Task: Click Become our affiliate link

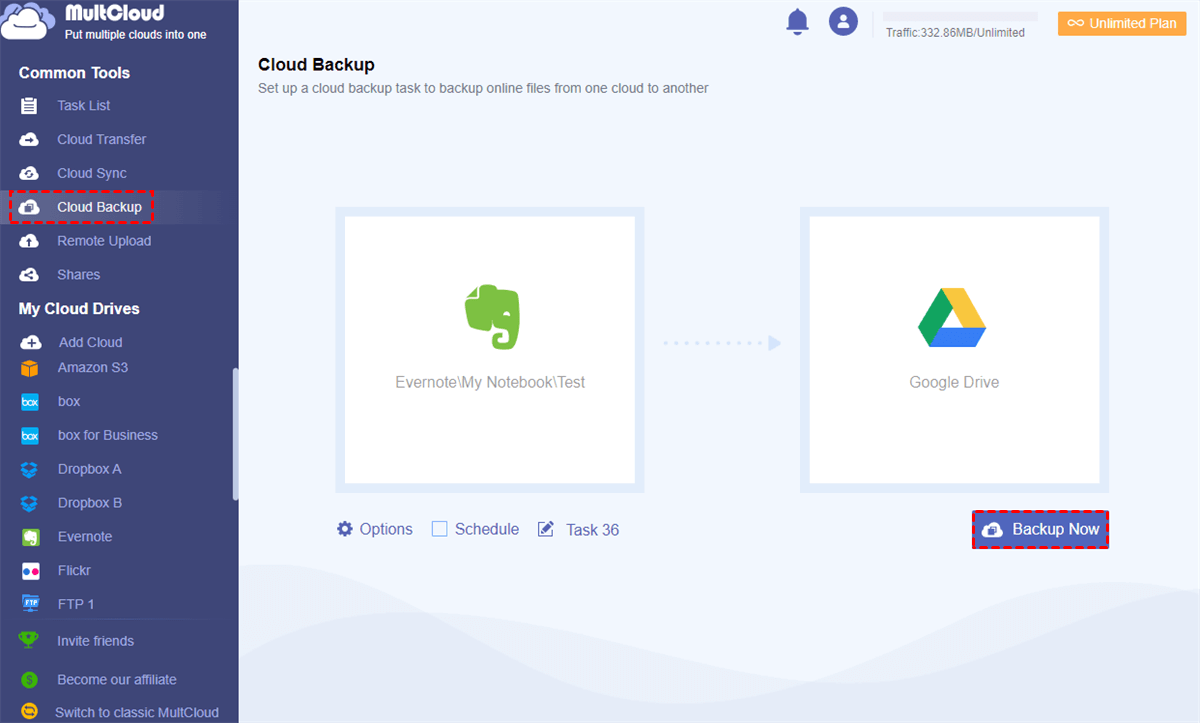Action: 117,680
